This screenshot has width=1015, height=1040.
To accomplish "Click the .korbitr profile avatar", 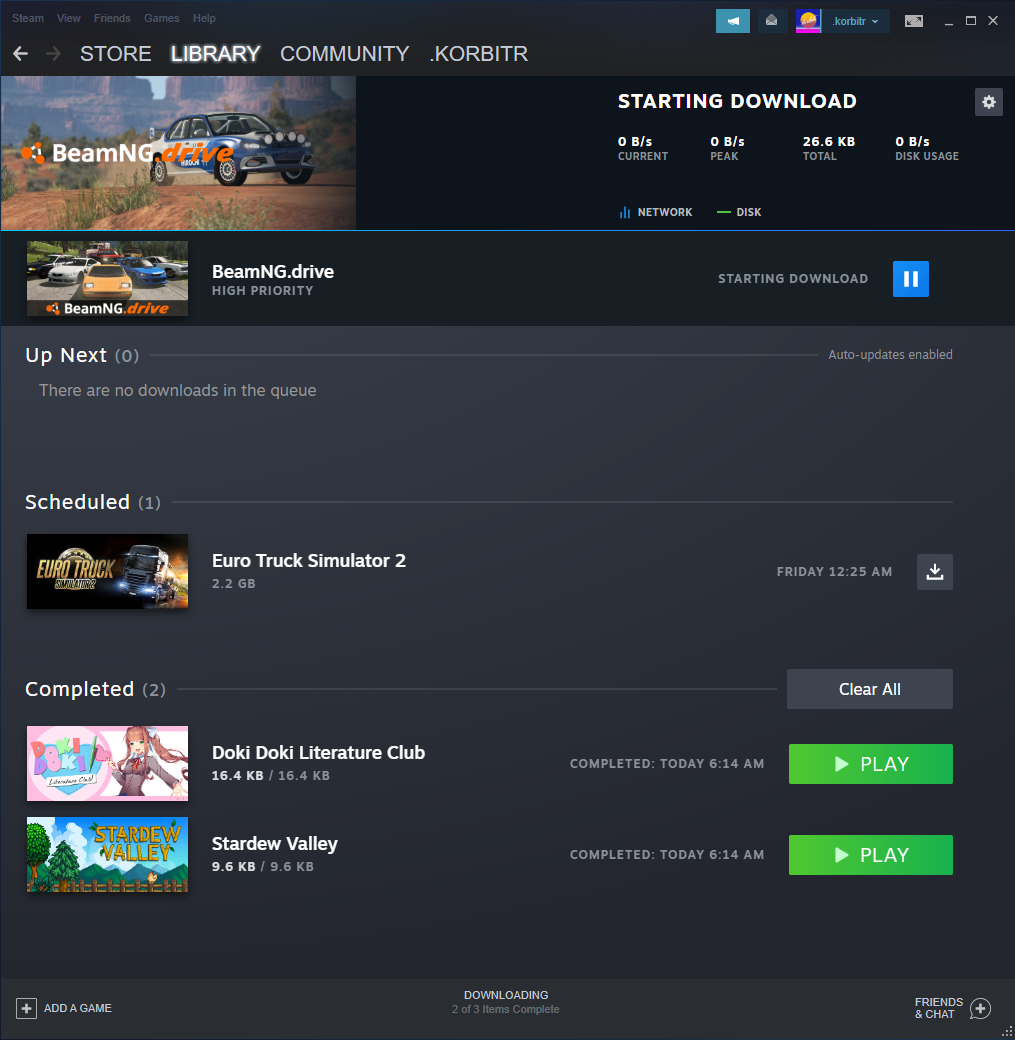I will 808,21.
